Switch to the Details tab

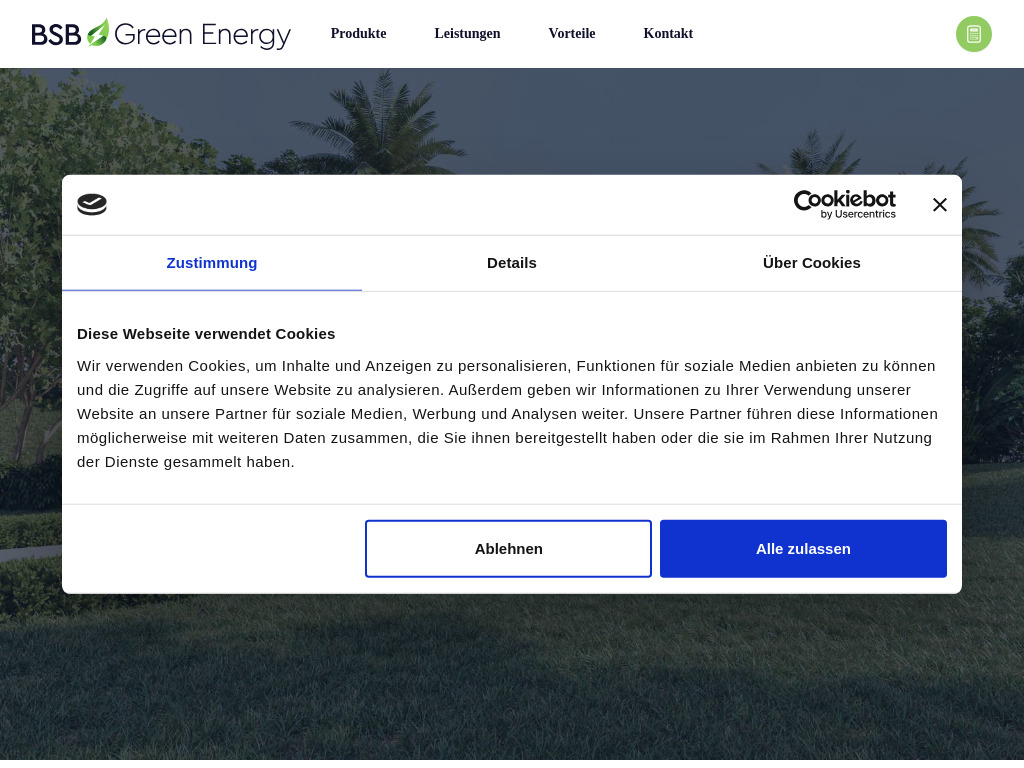(x=511, y=263)
